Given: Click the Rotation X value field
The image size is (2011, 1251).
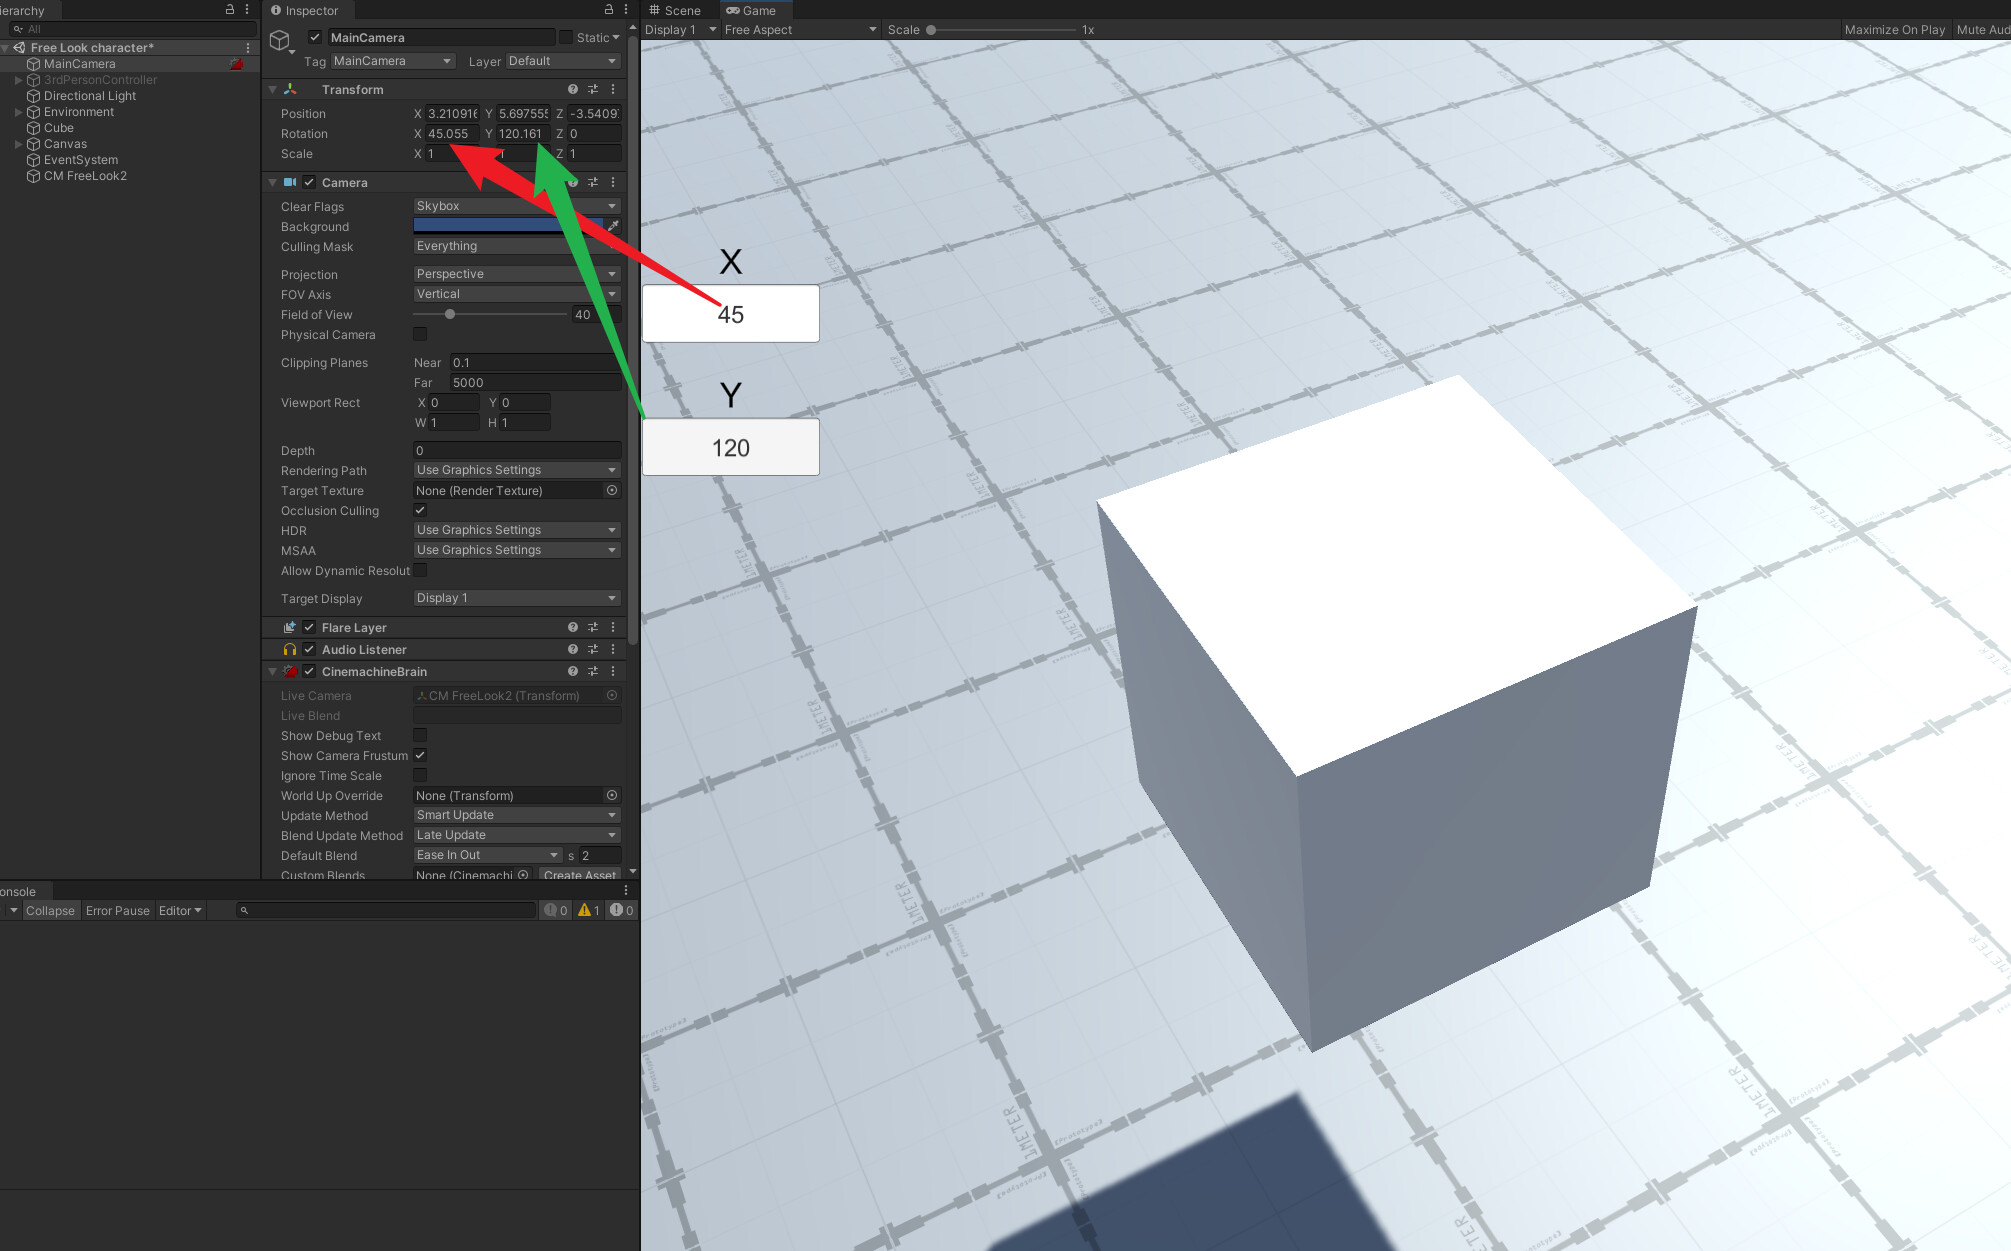Looking at the screenshot, I should tap(452, 133).
